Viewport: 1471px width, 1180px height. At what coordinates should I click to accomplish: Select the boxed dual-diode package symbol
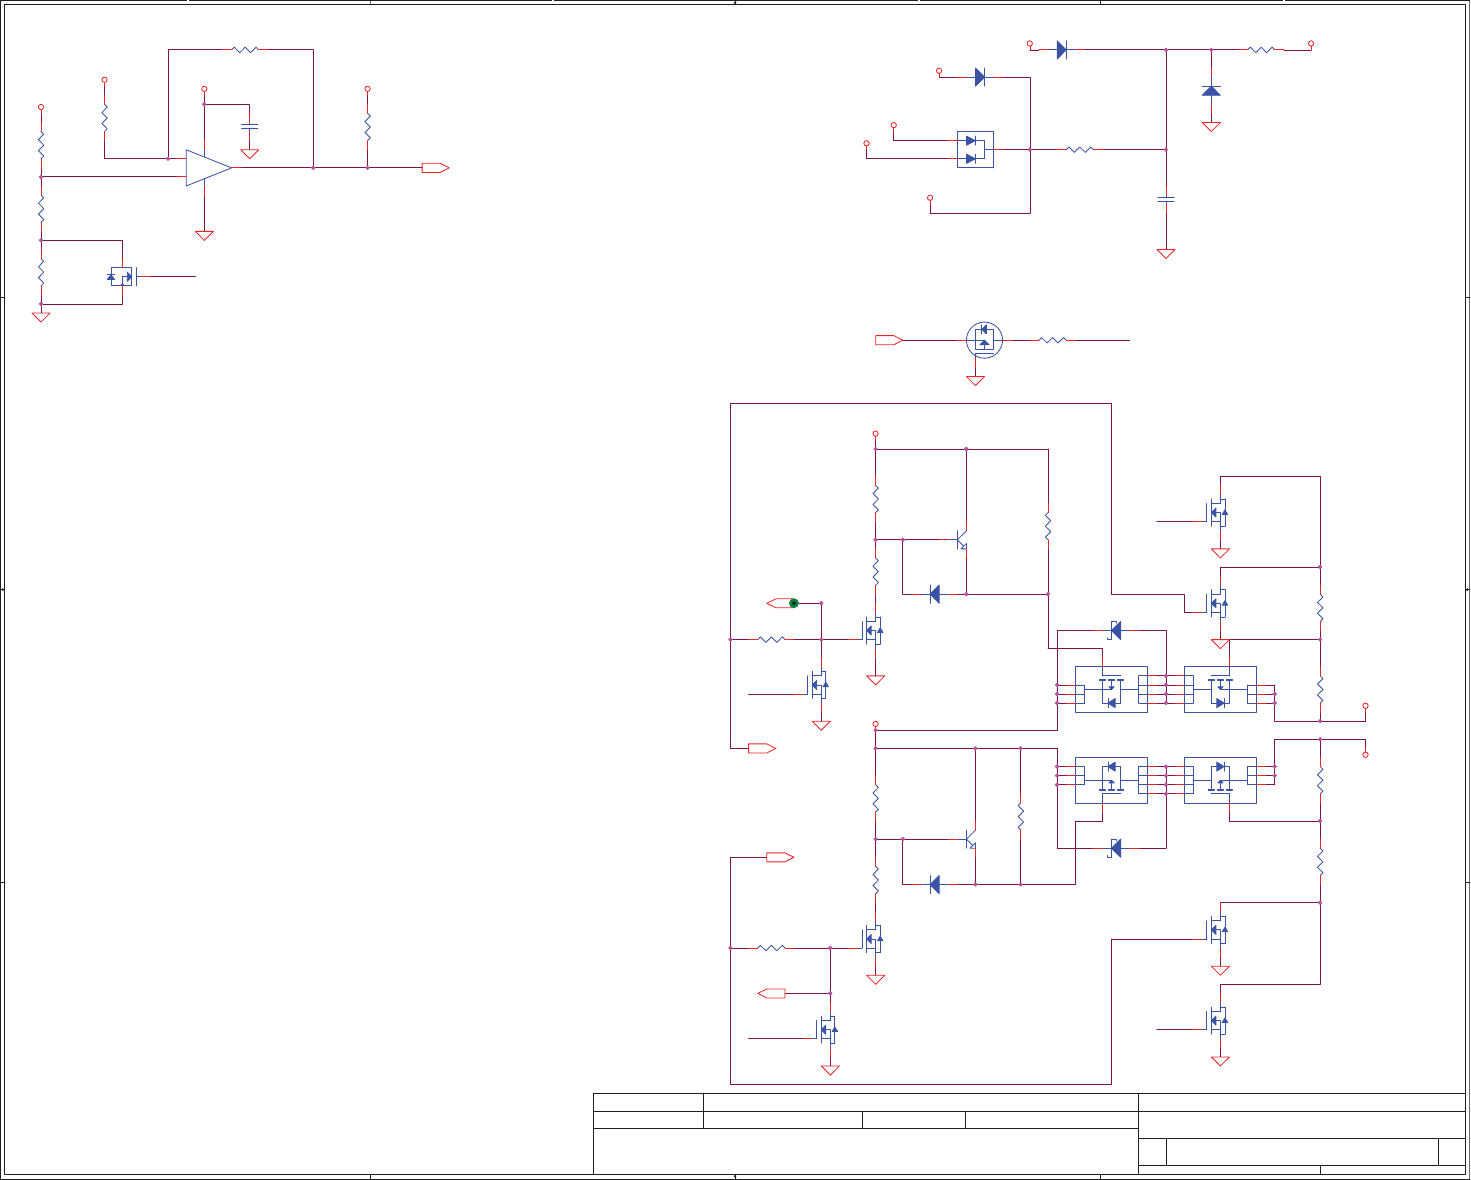click(975, 149)
